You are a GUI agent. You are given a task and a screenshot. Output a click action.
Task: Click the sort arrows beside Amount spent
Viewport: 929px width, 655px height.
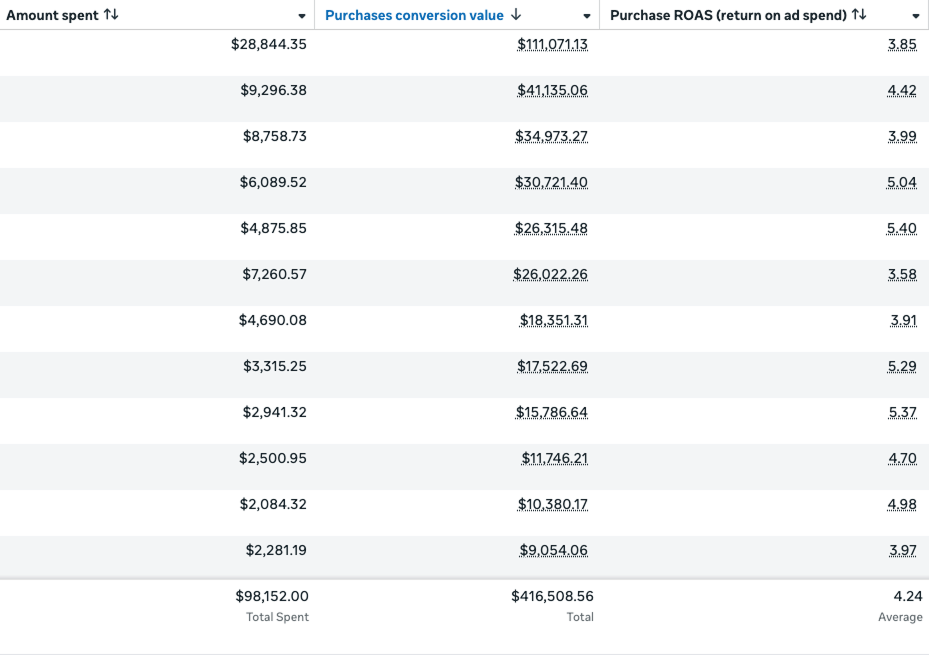point(111,15)
